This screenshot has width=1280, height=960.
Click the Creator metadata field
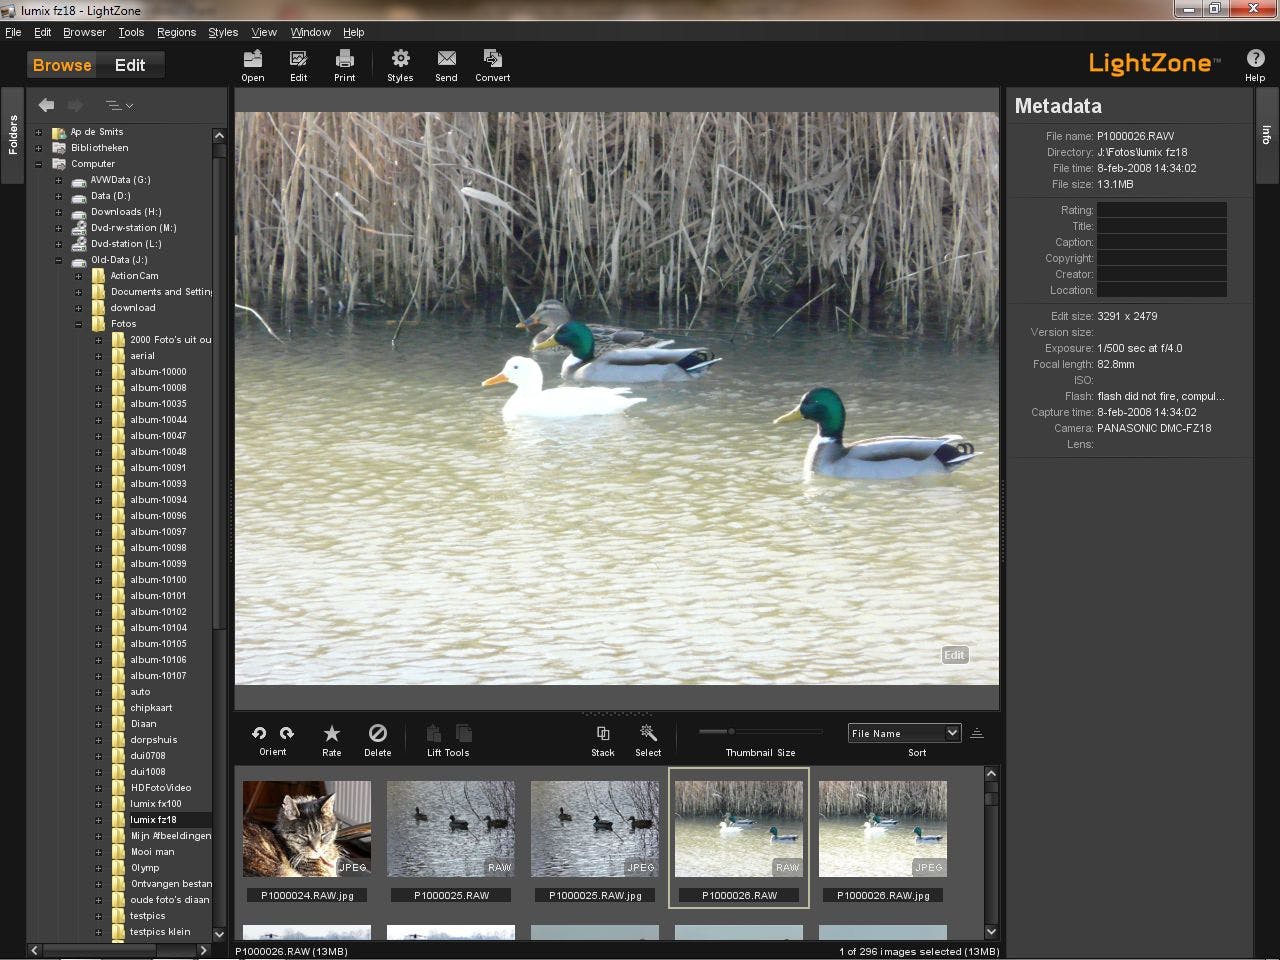(x=1162, y=274)
